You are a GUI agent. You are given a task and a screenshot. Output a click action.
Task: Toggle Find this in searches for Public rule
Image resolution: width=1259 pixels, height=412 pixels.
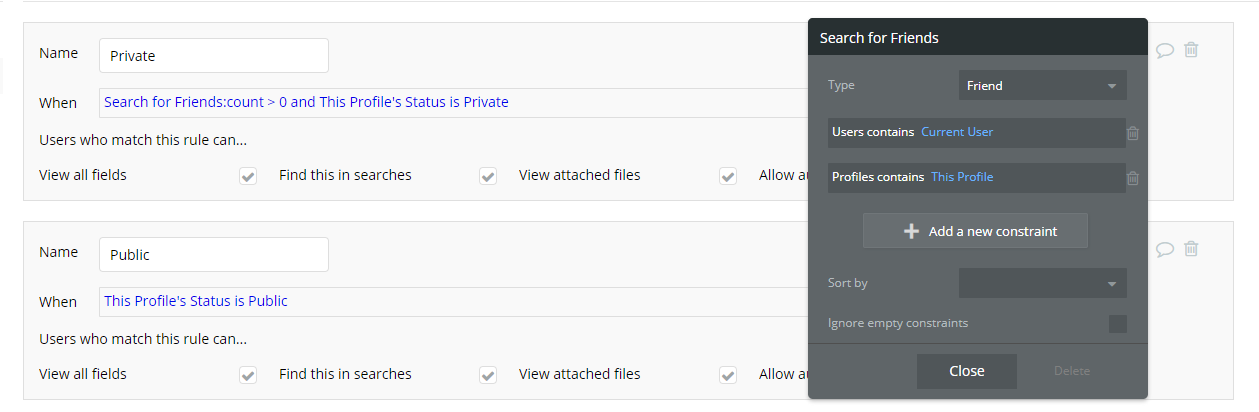[x=488, y=375]
